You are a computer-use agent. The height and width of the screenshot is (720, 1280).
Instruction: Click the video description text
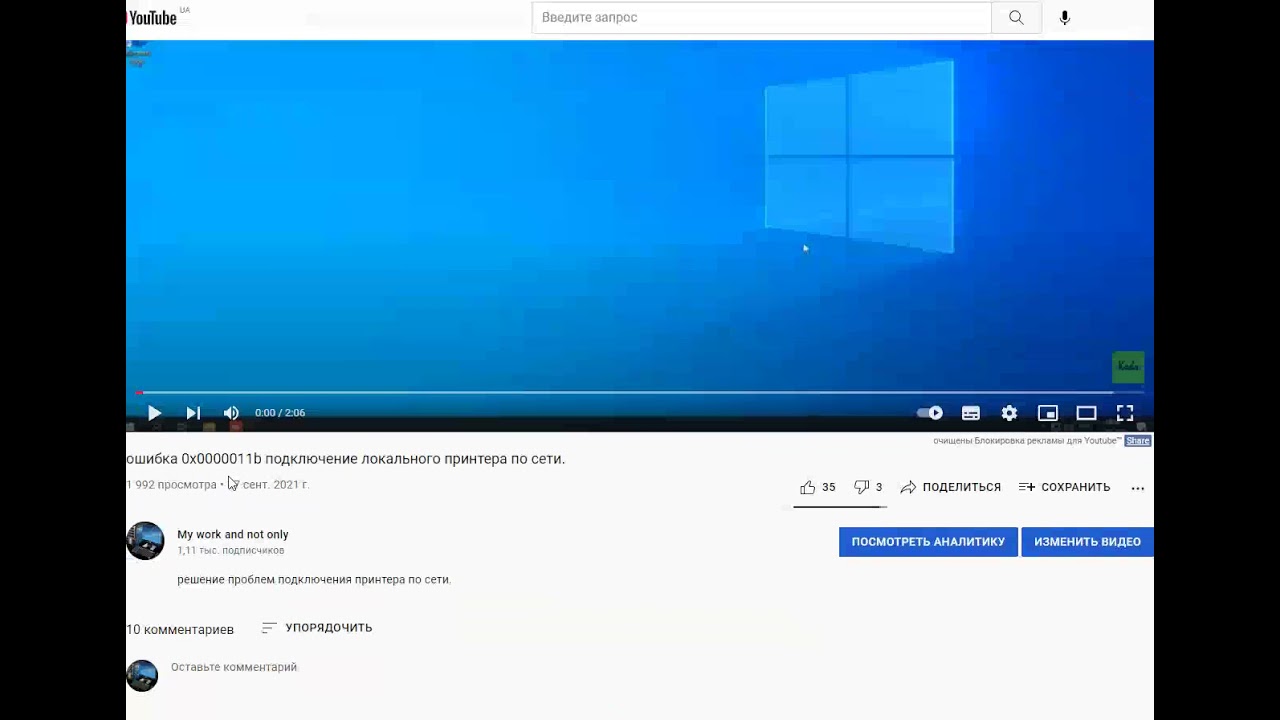tap(314, 579)
